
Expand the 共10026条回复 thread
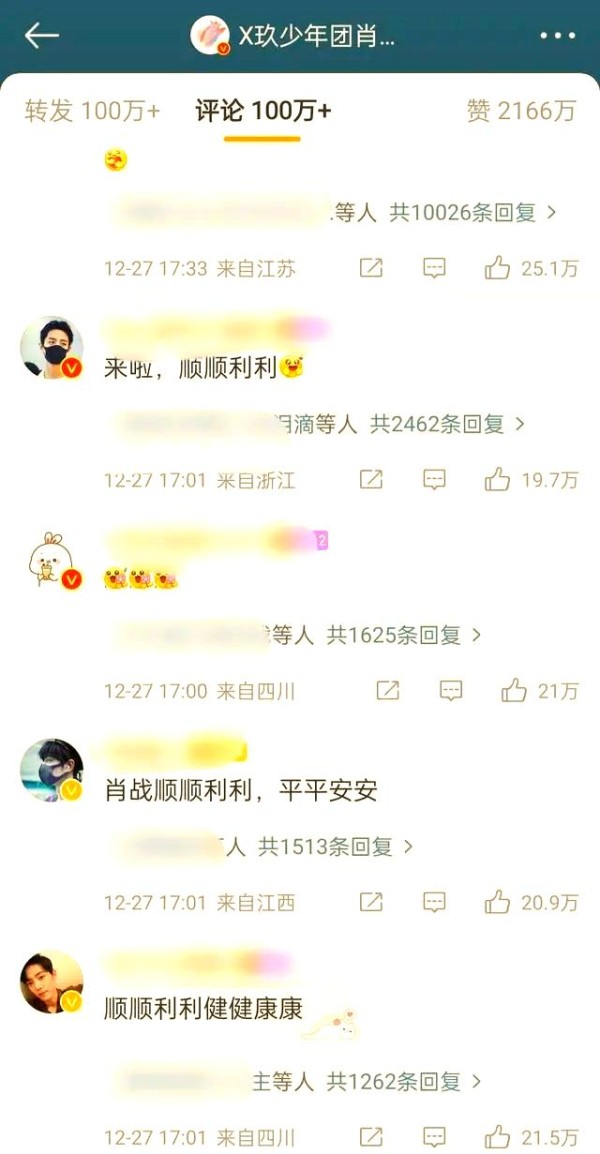473,213
